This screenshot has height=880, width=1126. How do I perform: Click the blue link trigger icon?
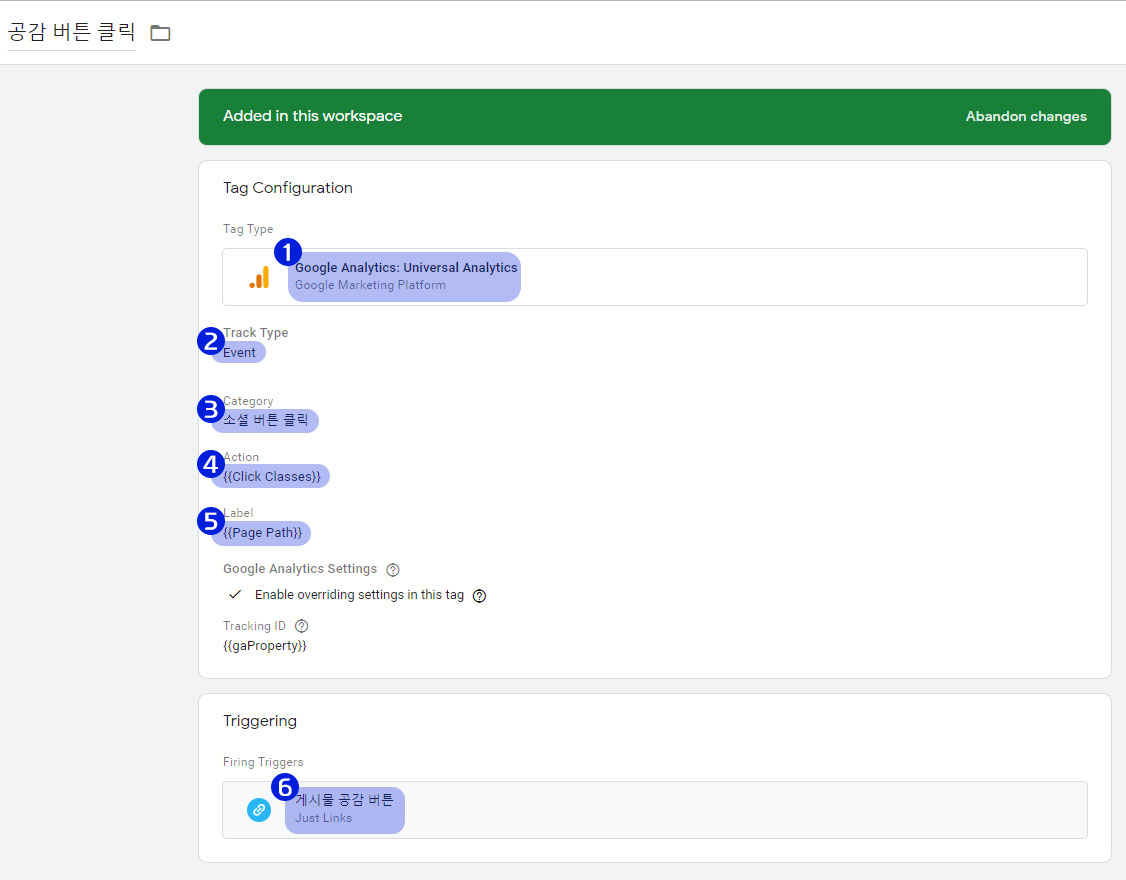[x=259, y=810]
